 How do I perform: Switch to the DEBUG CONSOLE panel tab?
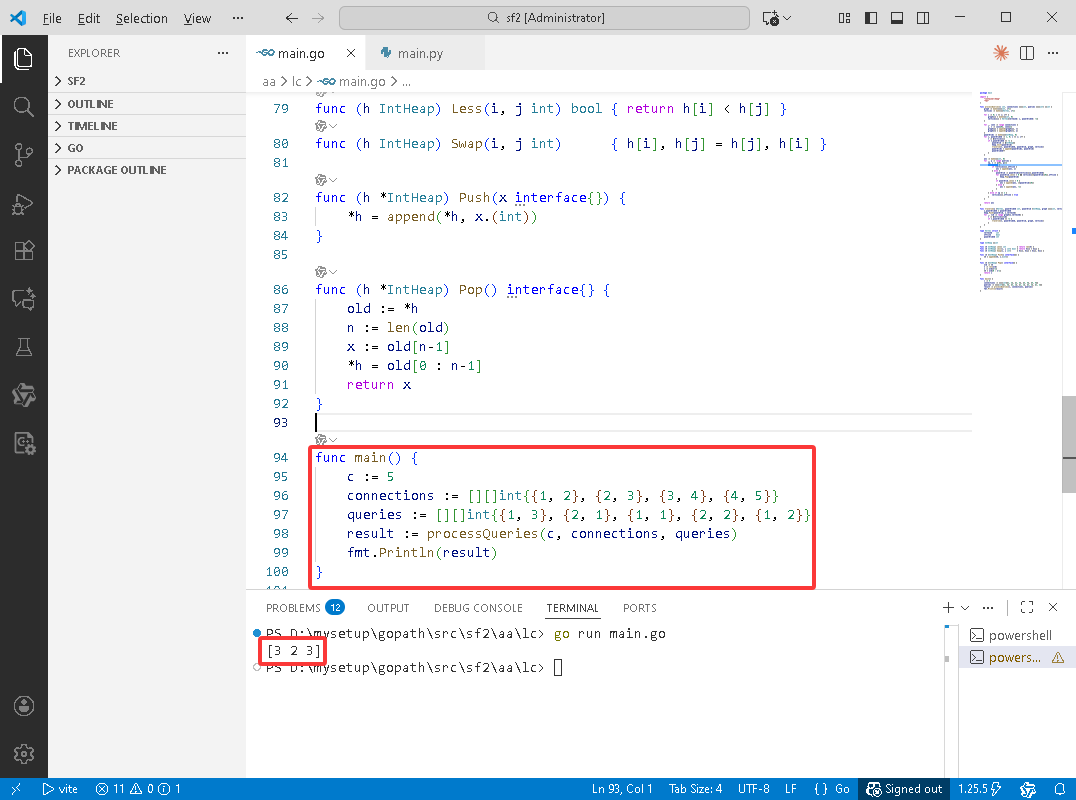[478, 608]
